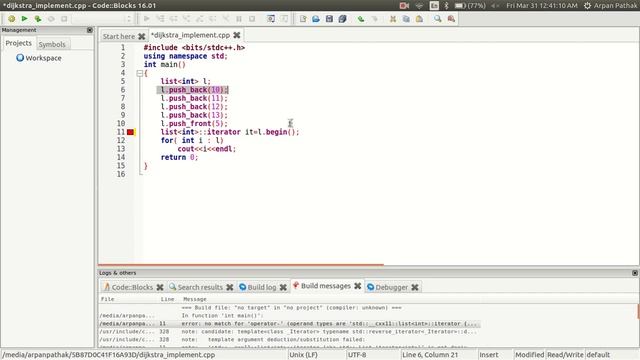The height and width of the screenshot is (360, 640).
Task: Click the Undo icon
Action: [x=361, y=19]
